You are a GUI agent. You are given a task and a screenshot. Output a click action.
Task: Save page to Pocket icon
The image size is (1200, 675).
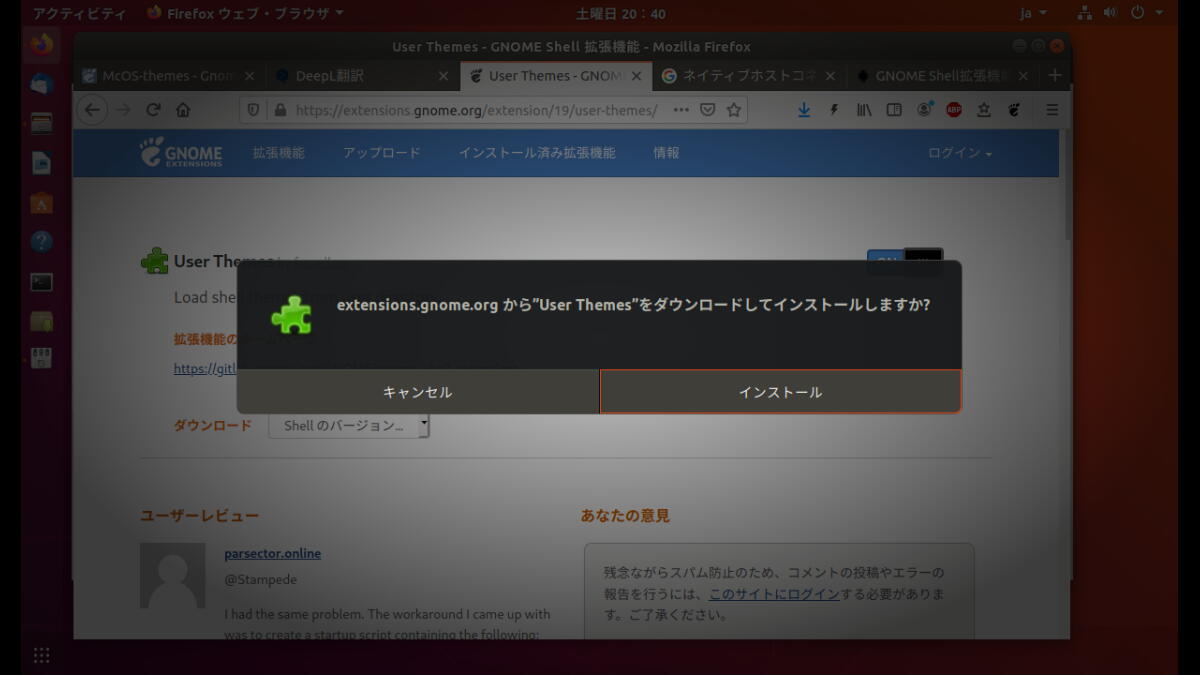tap(707, 110)
